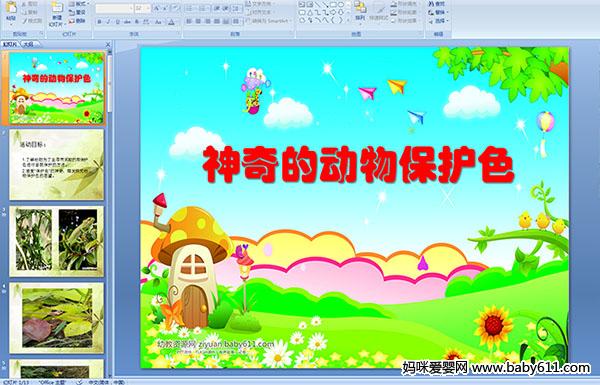Viewport: 600px width, 385px height.
Task: Expand the Shapes gallery More arrow
Action: pos(348,20)
